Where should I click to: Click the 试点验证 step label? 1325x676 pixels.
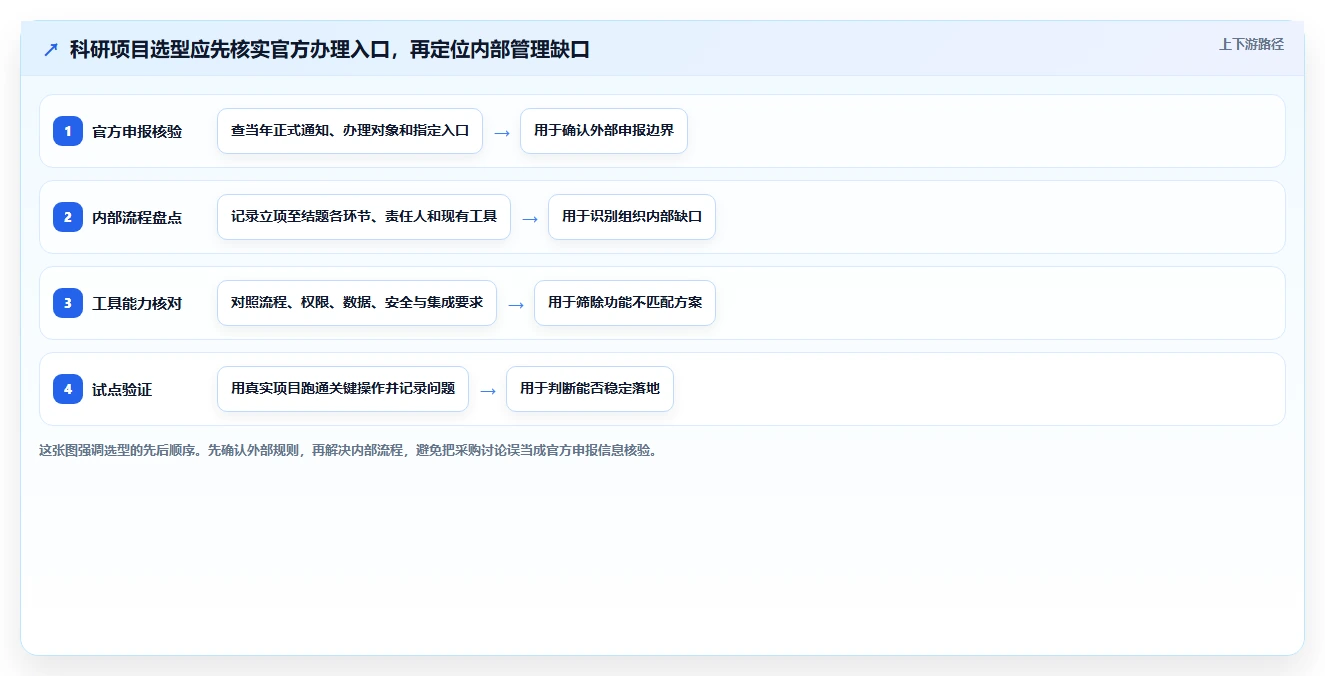[122, 389]
